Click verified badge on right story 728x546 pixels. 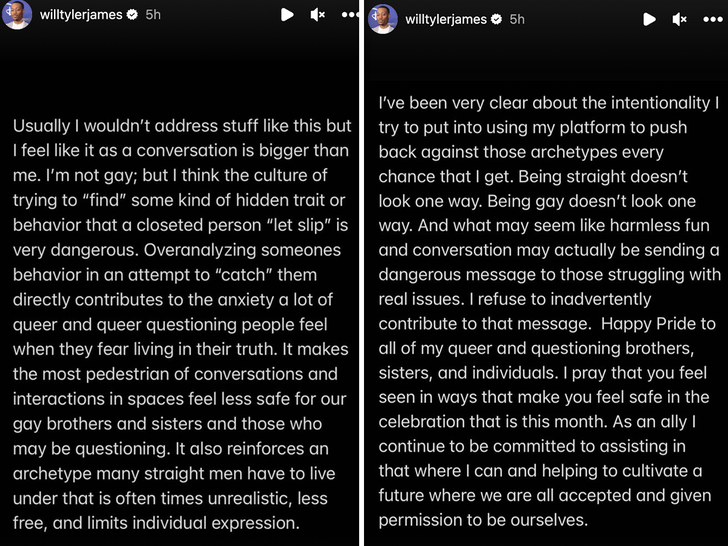click(x=497, y=19)
